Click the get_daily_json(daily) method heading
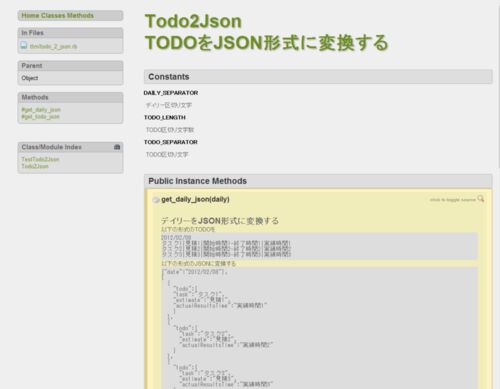Screen dimensions: 500x389 pos(195,199)
